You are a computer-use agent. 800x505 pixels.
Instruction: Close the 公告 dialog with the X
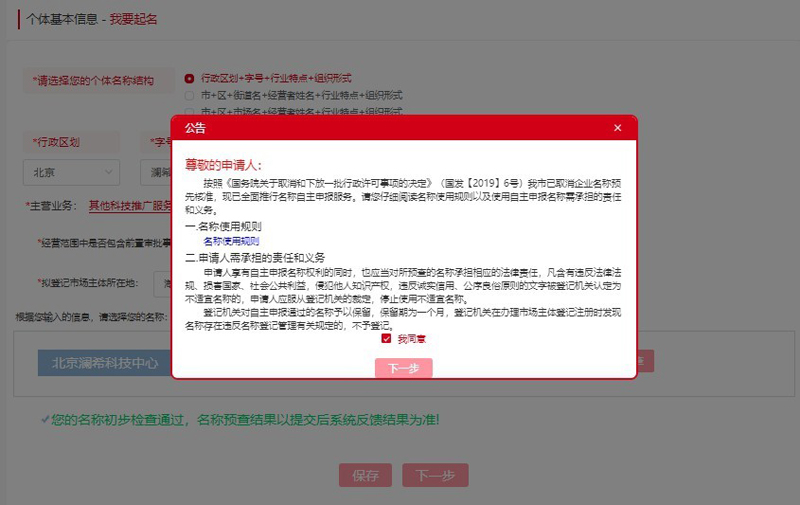[x=617, y=128]
